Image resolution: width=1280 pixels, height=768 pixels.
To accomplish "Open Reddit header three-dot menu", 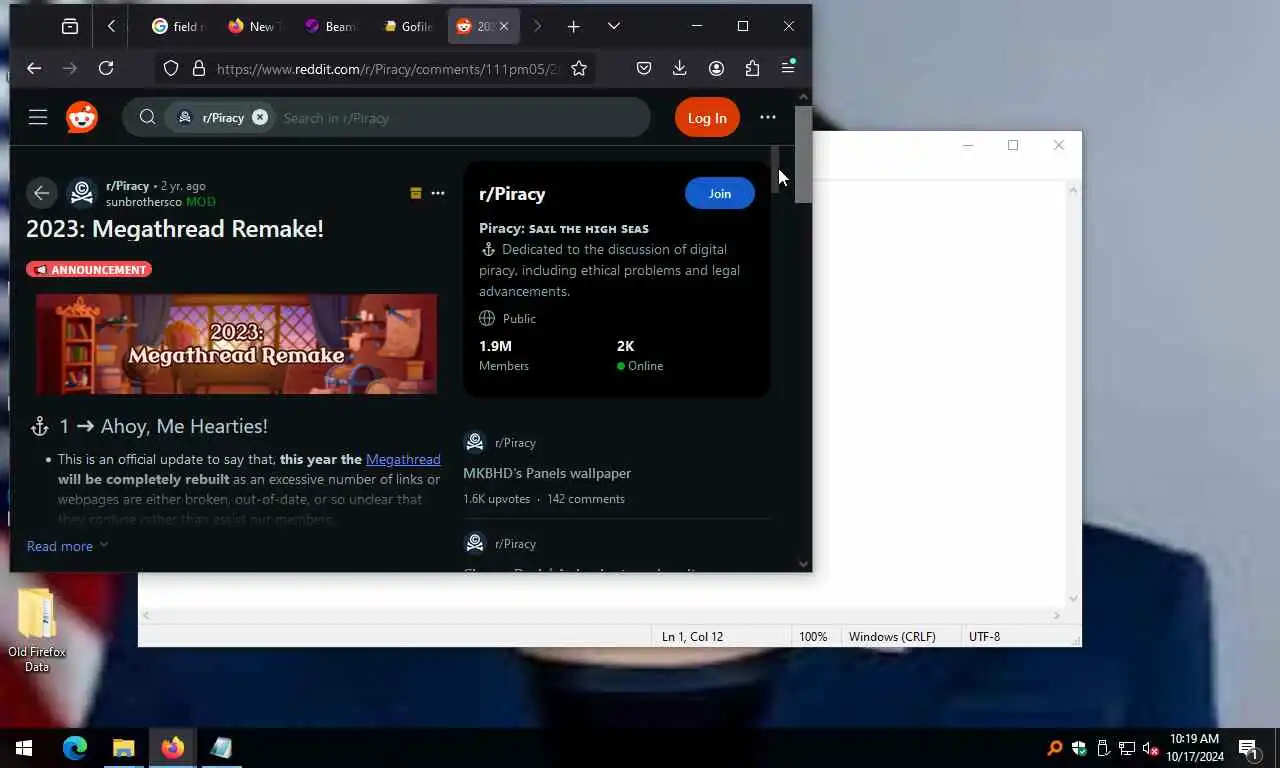I will click(x=768, y=118).
